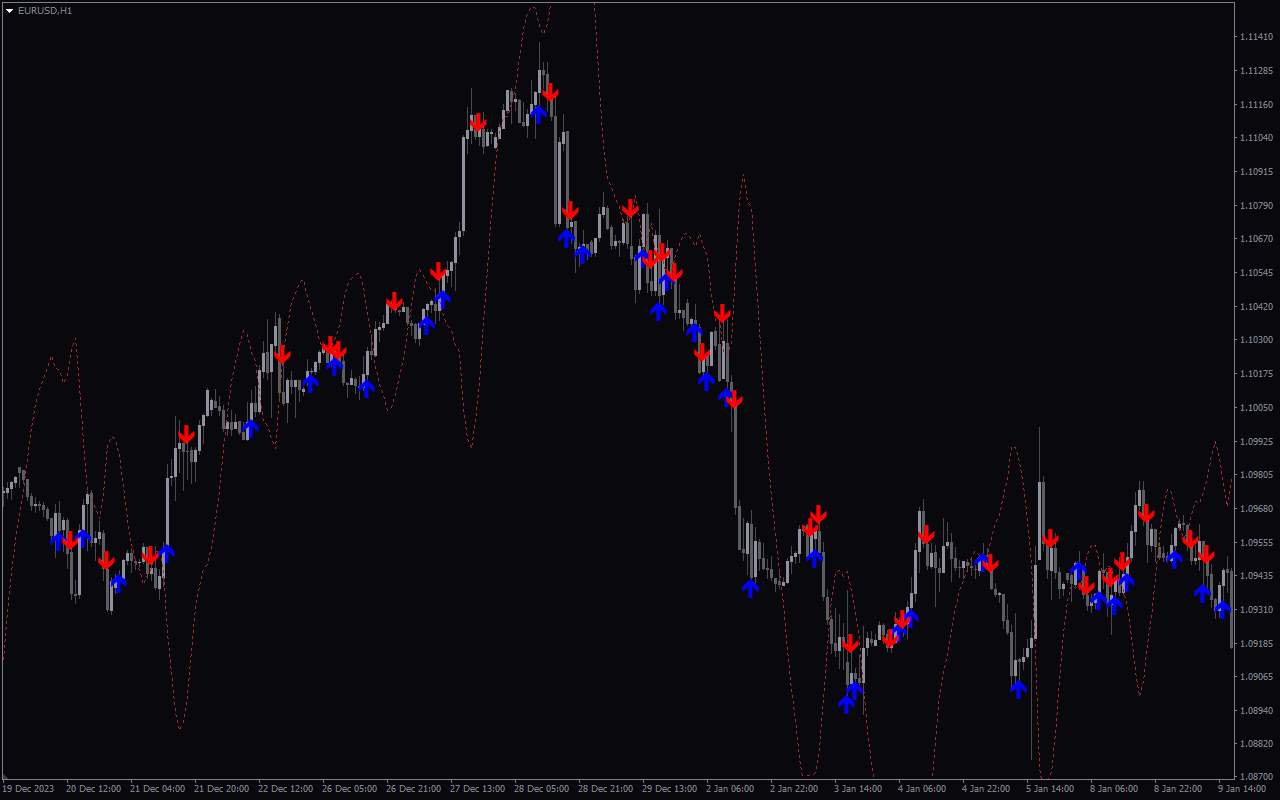Click the 29 Dec 13:00 time label

click(669, 789)
